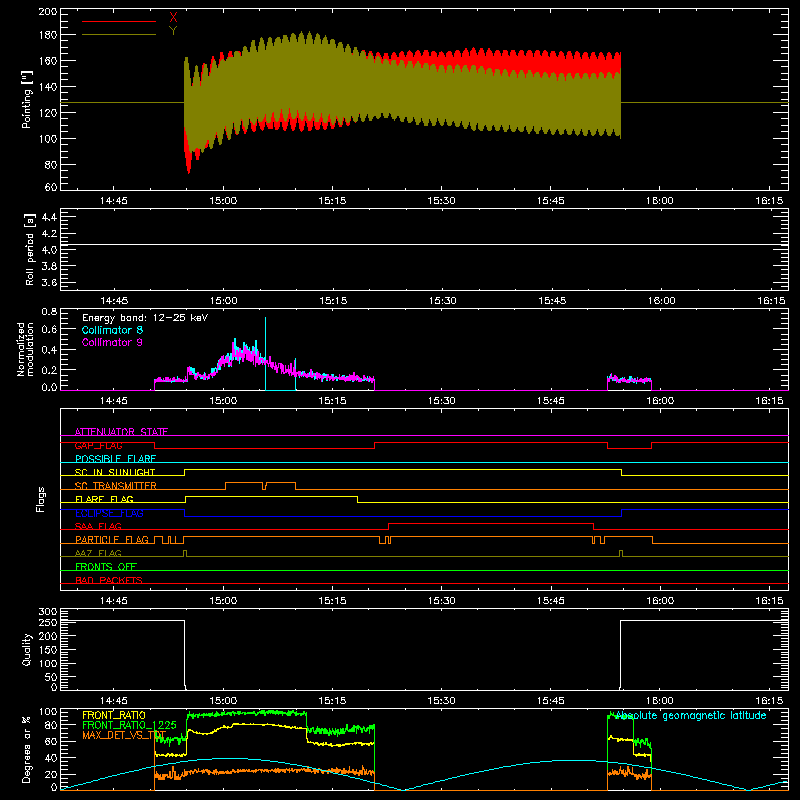Click the 14:45 tick label under Roll period plot

coord(114,301)
